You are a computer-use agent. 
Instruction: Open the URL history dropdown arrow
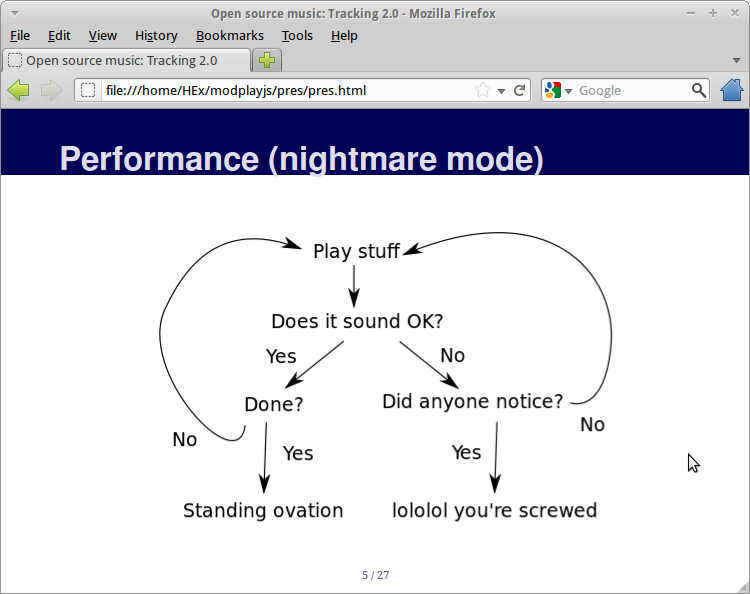[501, 91]
